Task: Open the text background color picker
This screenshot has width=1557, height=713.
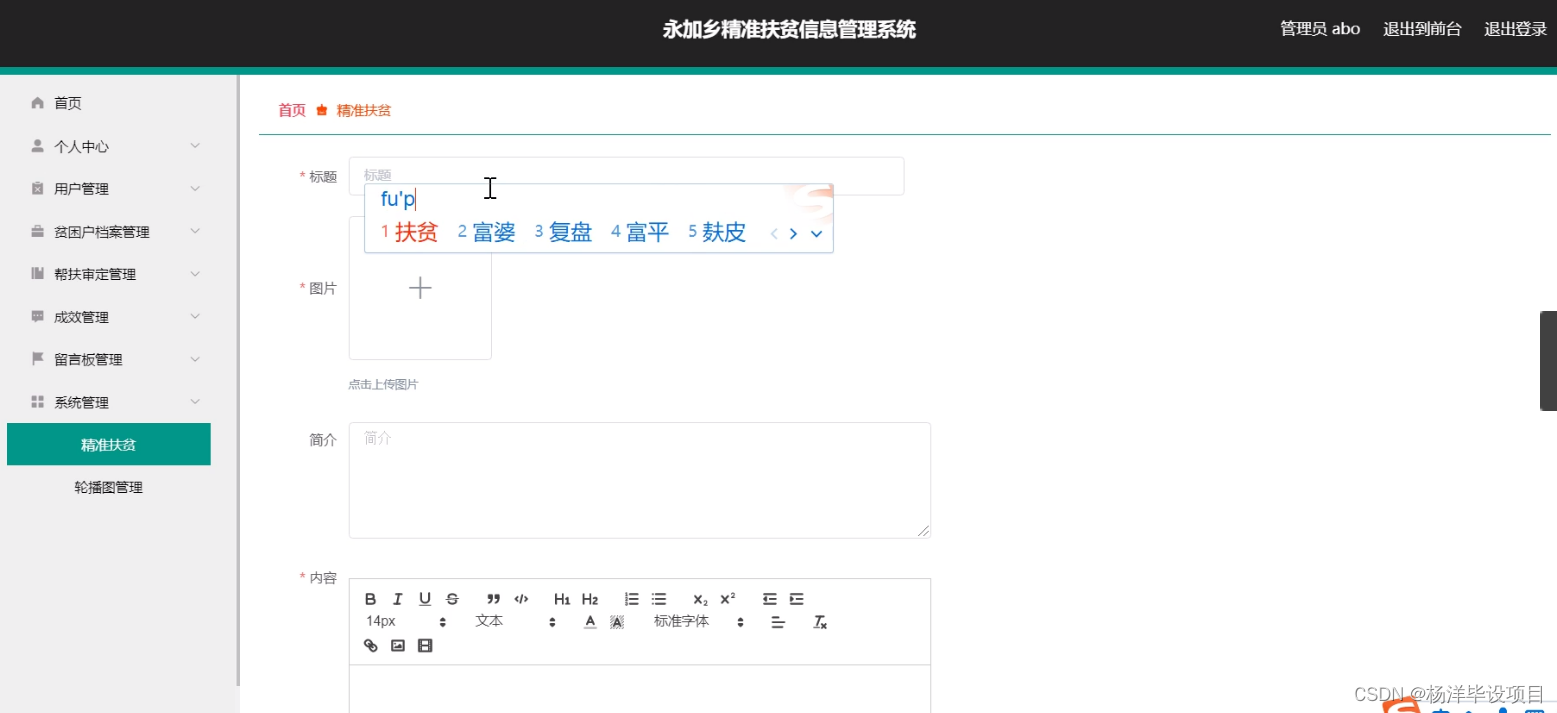Action: (617, 622)
